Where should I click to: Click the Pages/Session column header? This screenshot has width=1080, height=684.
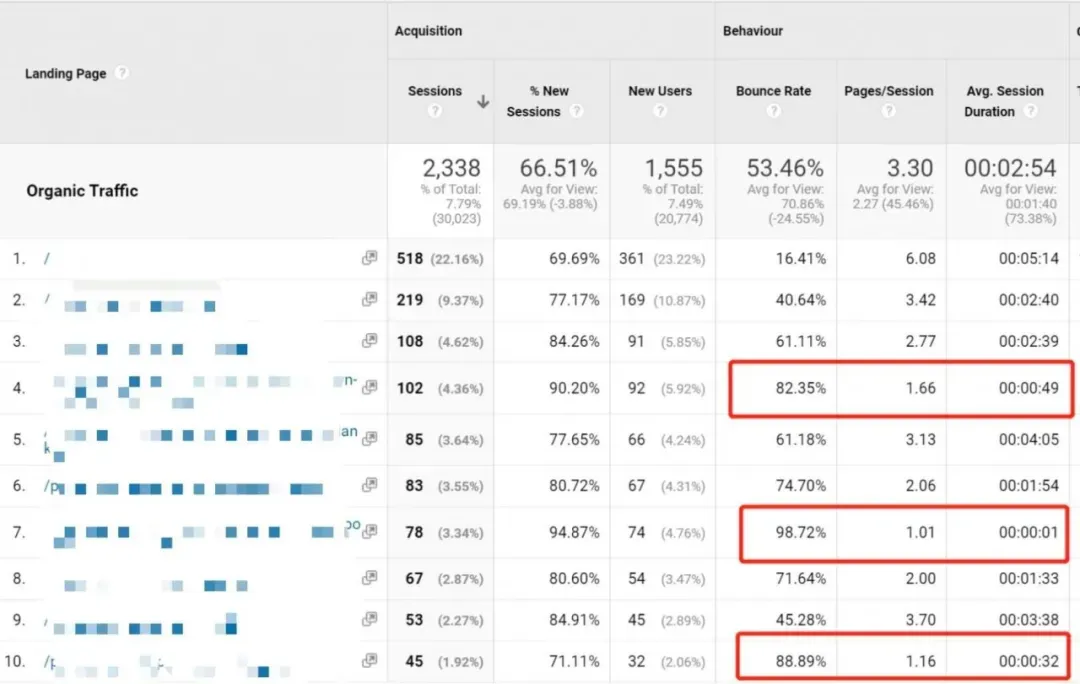click(889, 91)
